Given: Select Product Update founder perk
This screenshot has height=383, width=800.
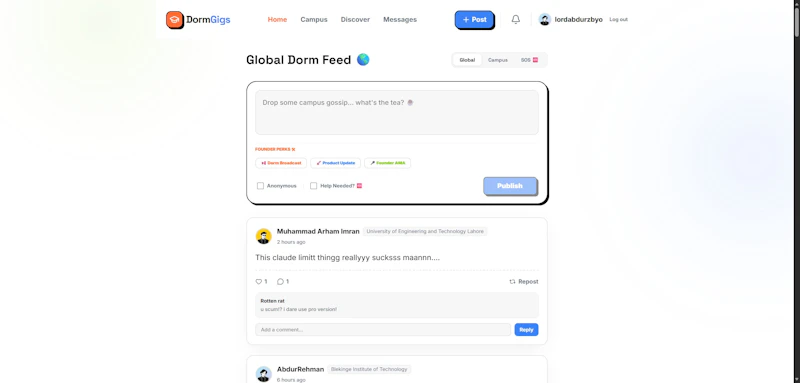Looking at the screenshot, I should click(335, 163).
